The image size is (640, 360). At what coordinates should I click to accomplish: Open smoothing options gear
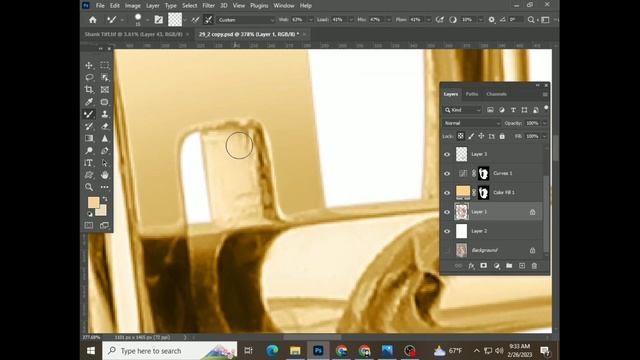[x=491, y=20]
